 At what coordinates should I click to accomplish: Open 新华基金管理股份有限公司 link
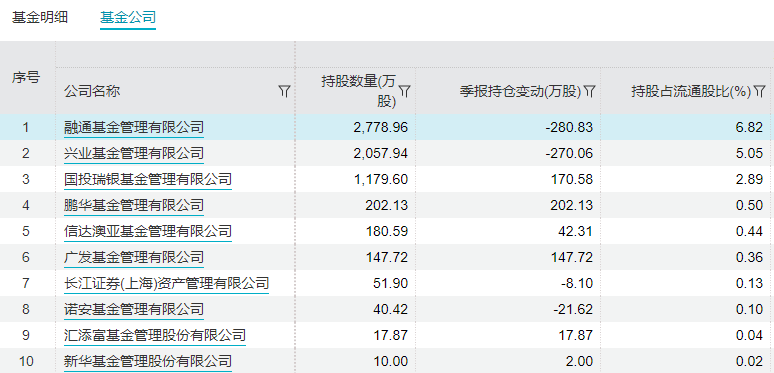(148, 361)
